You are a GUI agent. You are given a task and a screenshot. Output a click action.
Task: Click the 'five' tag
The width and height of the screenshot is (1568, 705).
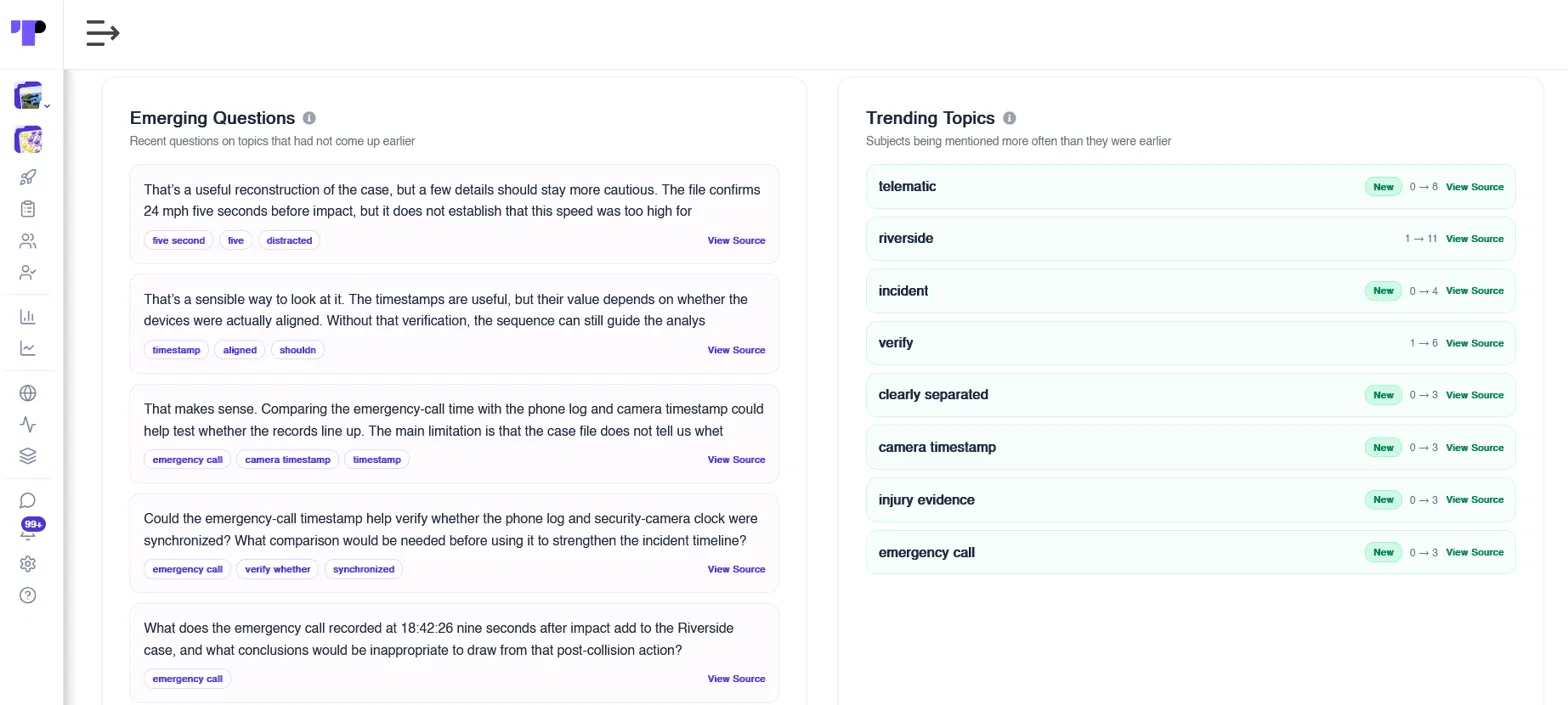tap(236, 240)
